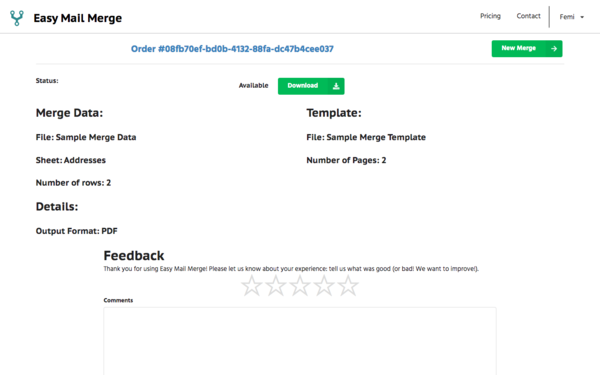Go to Easy Mail Merge home title
Screen dimensions: 600x375
tap(78, 18)
